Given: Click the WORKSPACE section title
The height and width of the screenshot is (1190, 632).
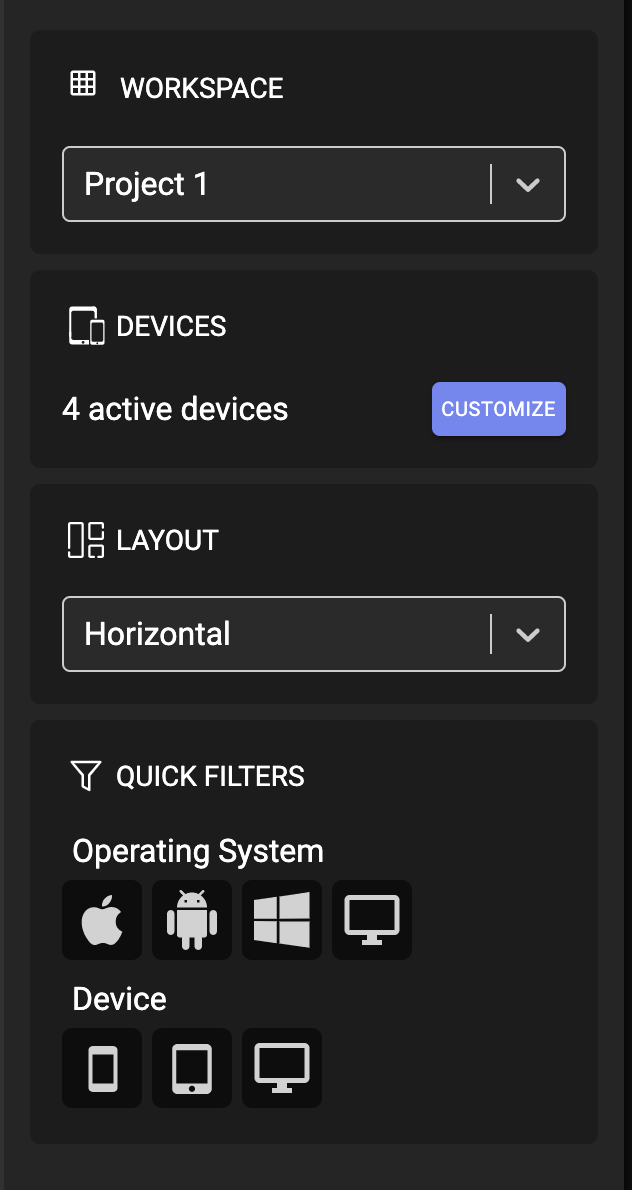Looking at the screenshot, I should [202, 88].
